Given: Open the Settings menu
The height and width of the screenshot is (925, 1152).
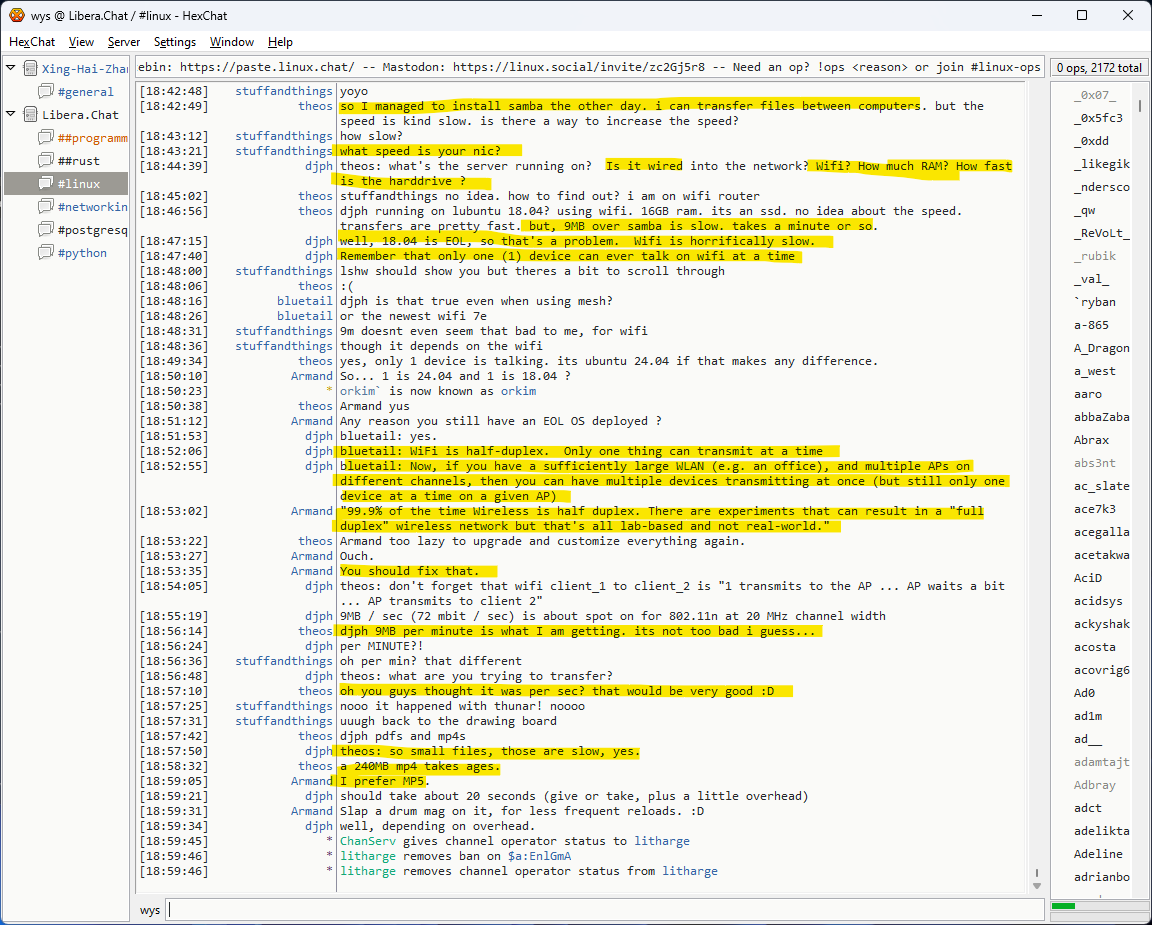Looking at the screenshot, I should coord(175,42).
